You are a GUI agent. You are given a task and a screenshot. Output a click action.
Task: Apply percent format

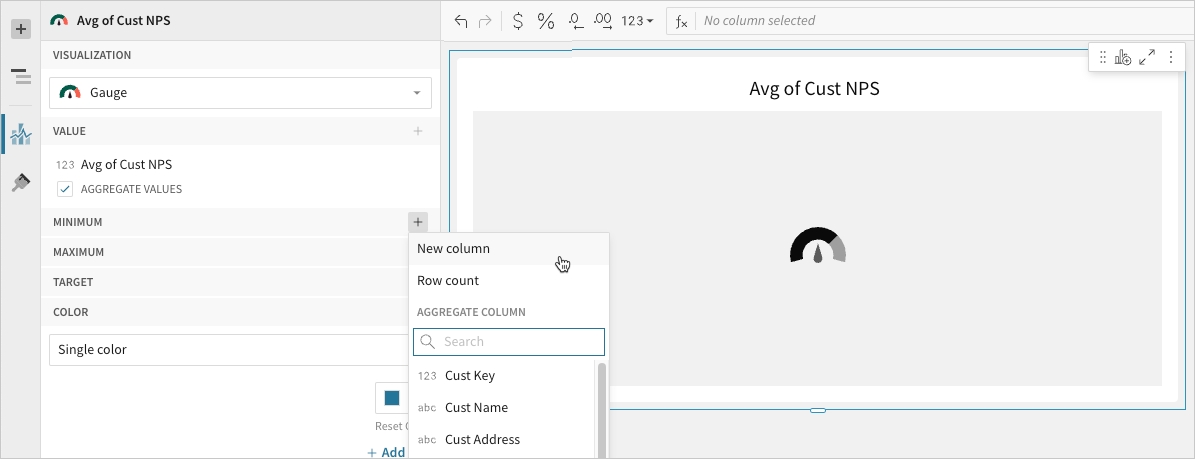(546, 21)
